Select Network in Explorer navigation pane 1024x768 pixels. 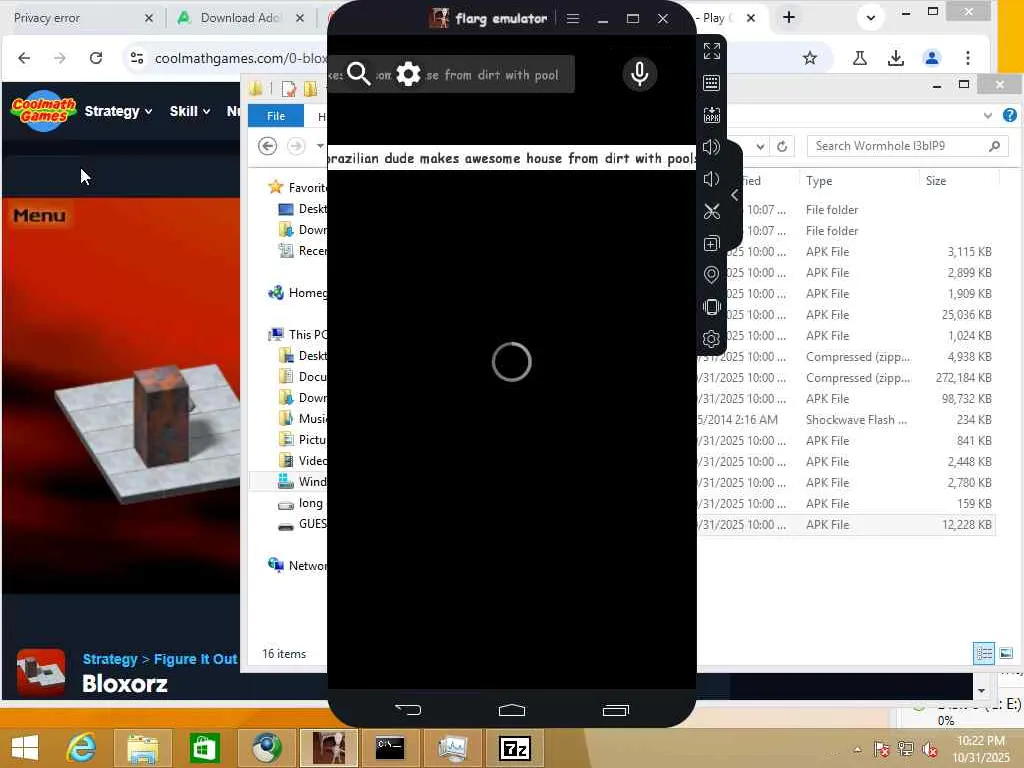(x=298, y=566)
